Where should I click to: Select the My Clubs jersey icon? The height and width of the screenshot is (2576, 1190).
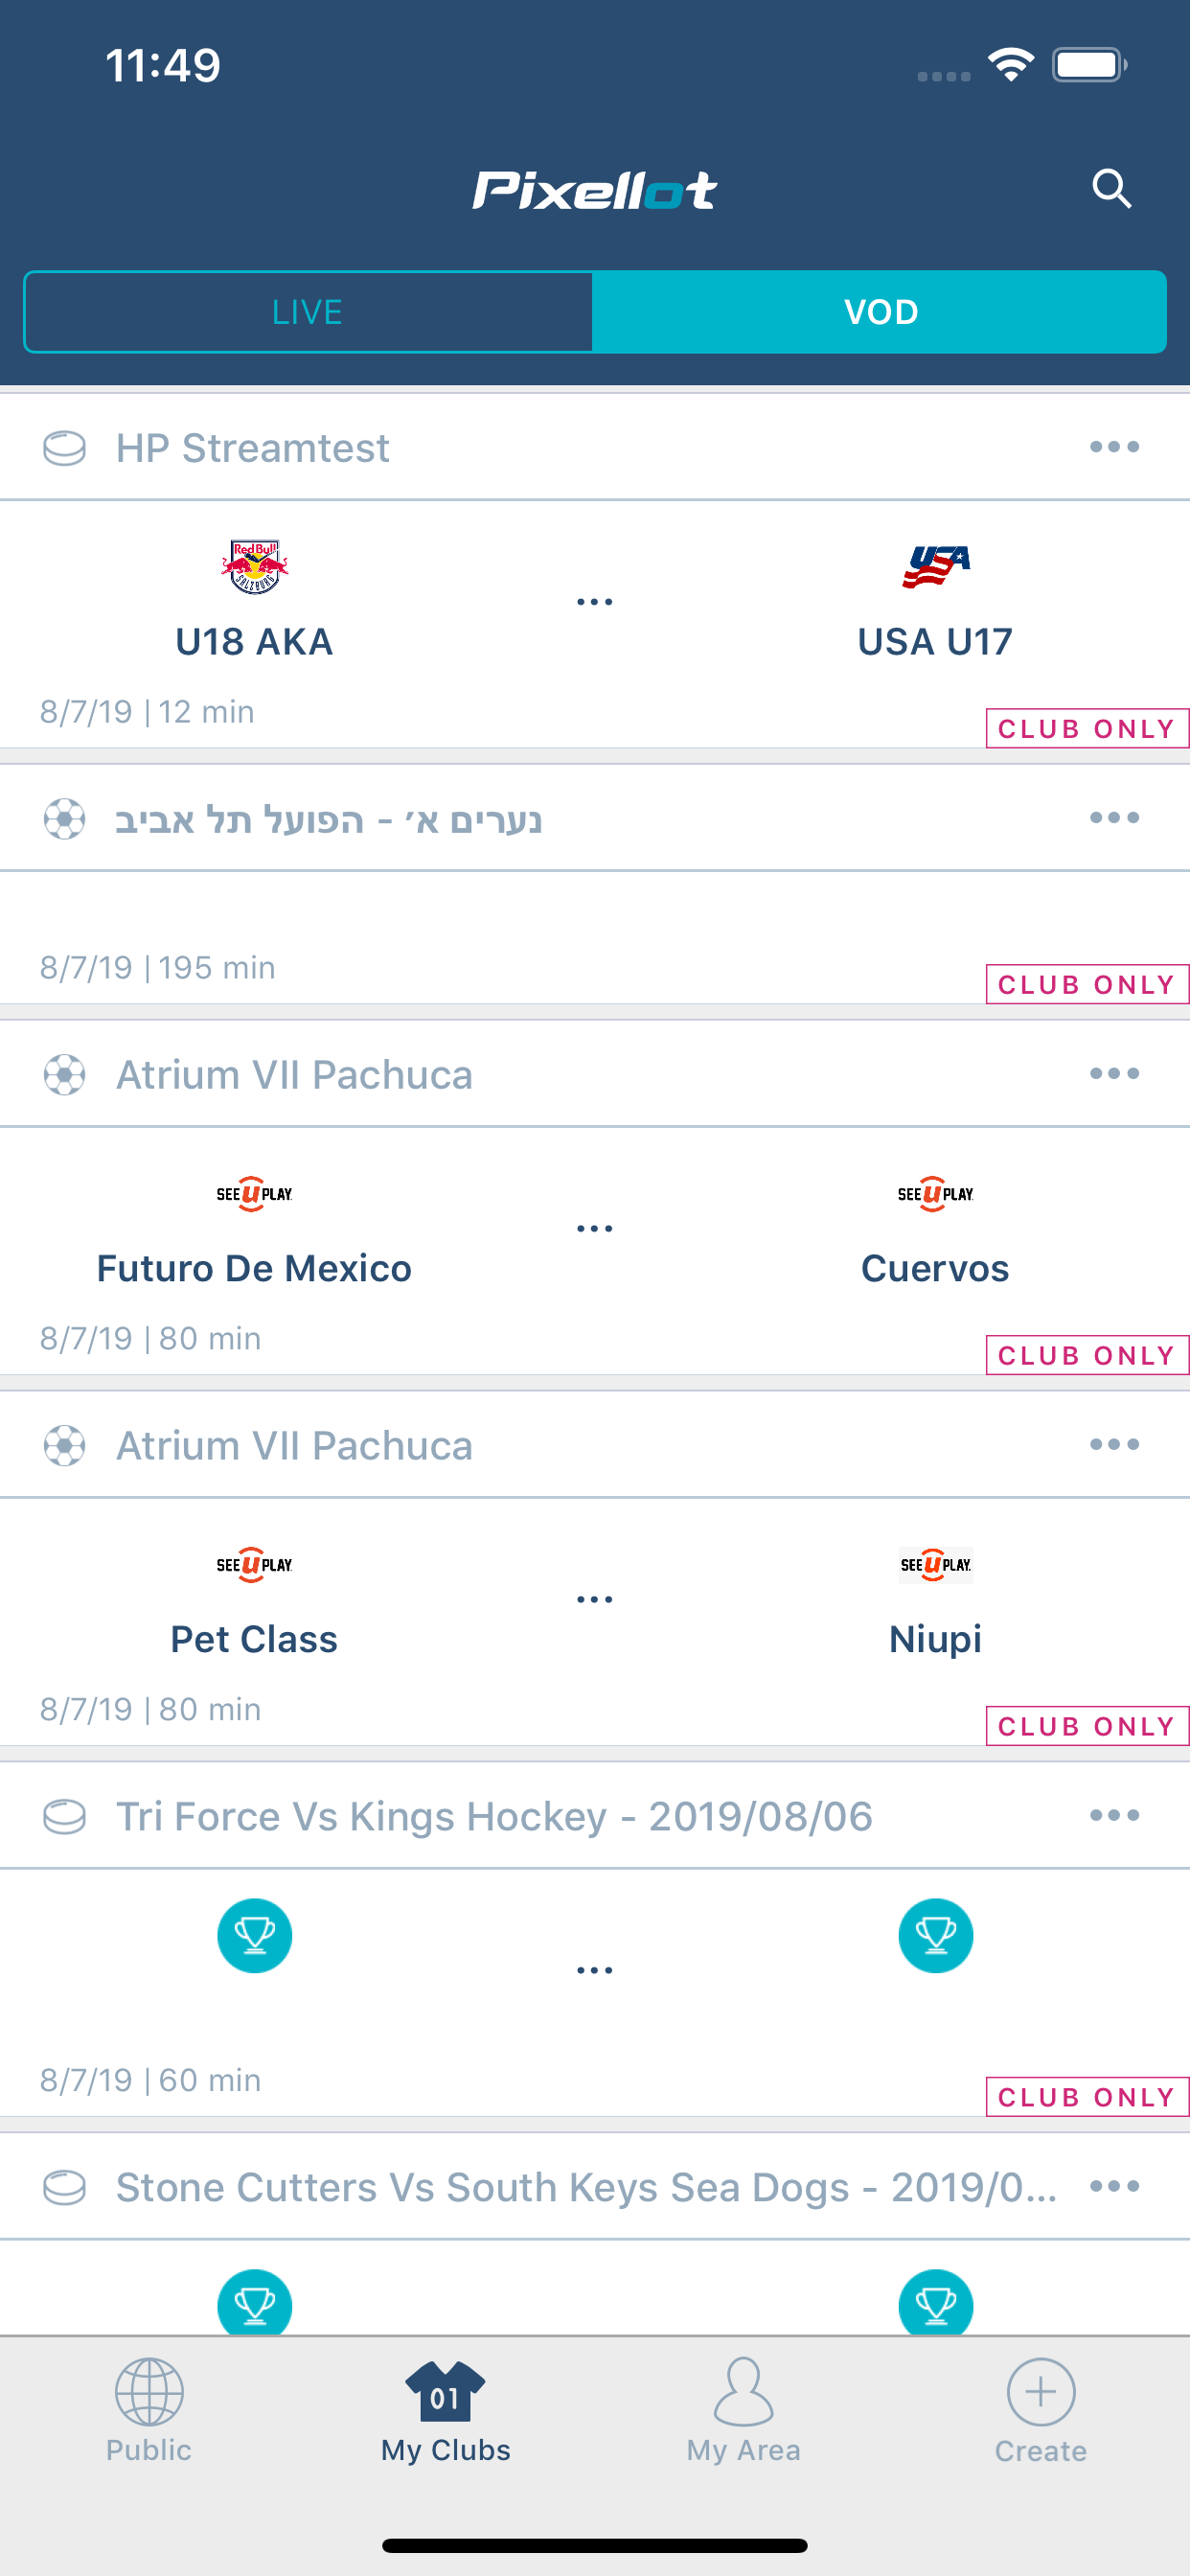pyautogui.click(x=445, y=2392)
